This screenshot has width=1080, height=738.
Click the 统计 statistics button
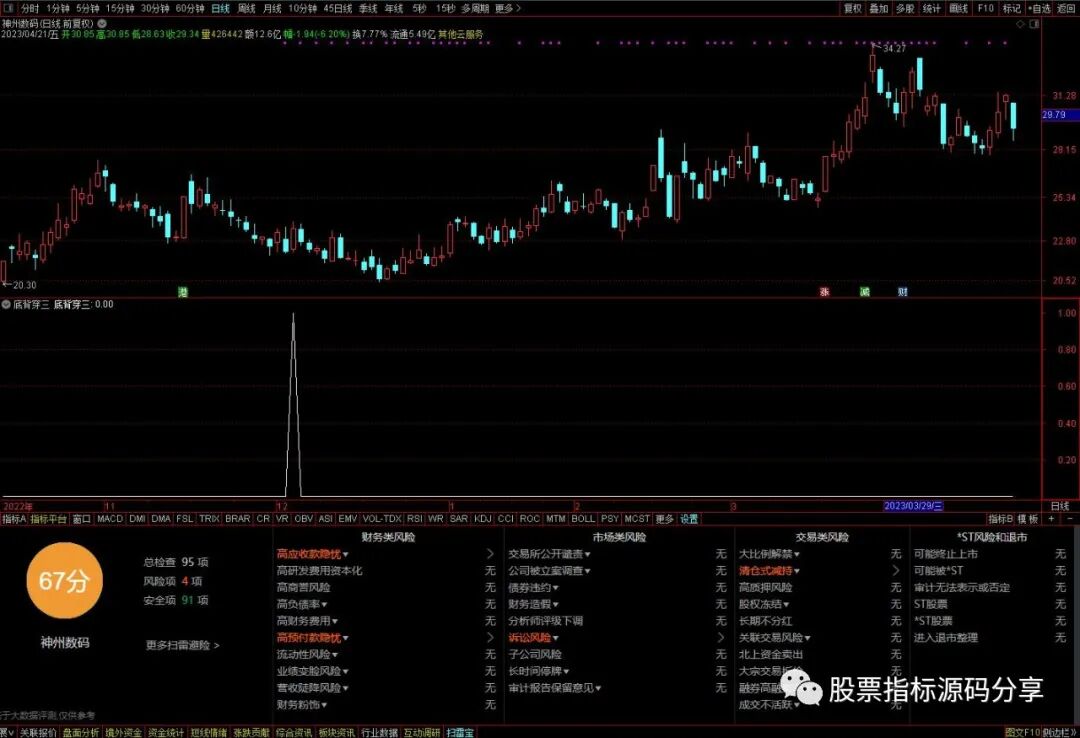point(931,8)
